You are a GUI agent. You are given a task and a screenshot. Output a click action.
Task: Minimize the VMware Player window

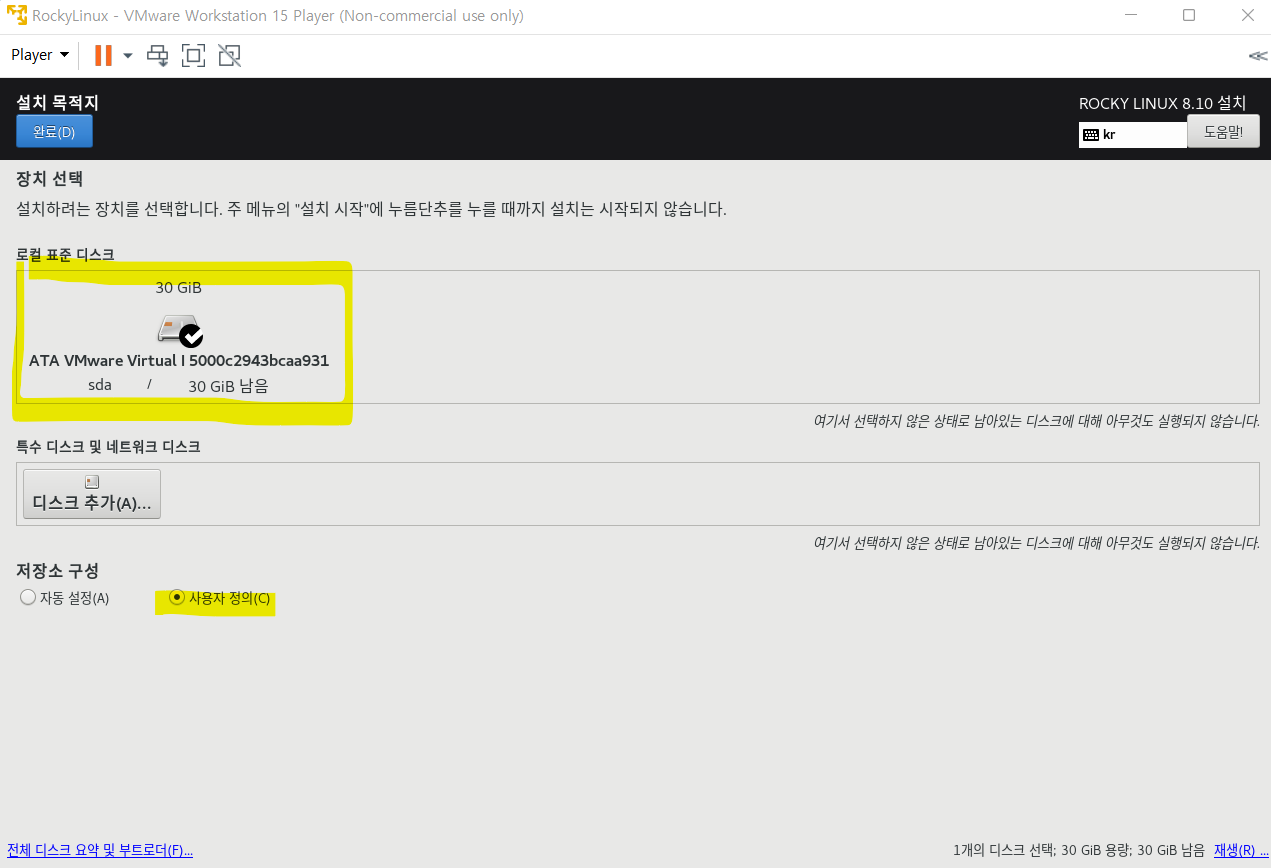pos(1131,16)
